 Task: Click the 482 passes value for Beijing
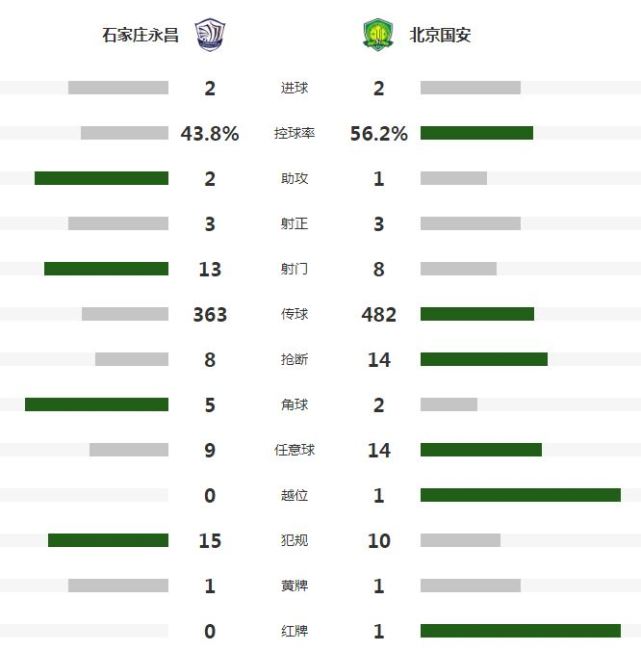(379, 314)
